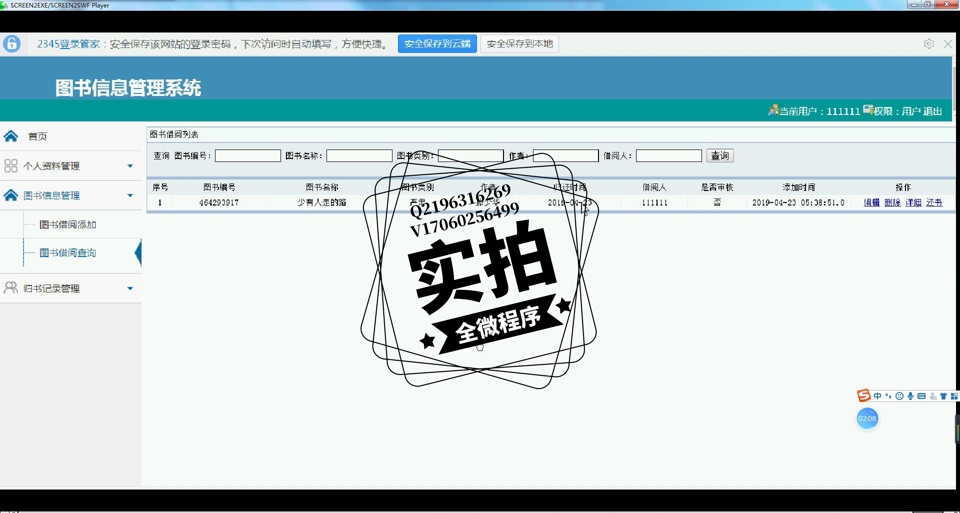Open the 图书借阅添加 submenu item
This screenshot has width=960, height=513.
click(x=68, y=225)
